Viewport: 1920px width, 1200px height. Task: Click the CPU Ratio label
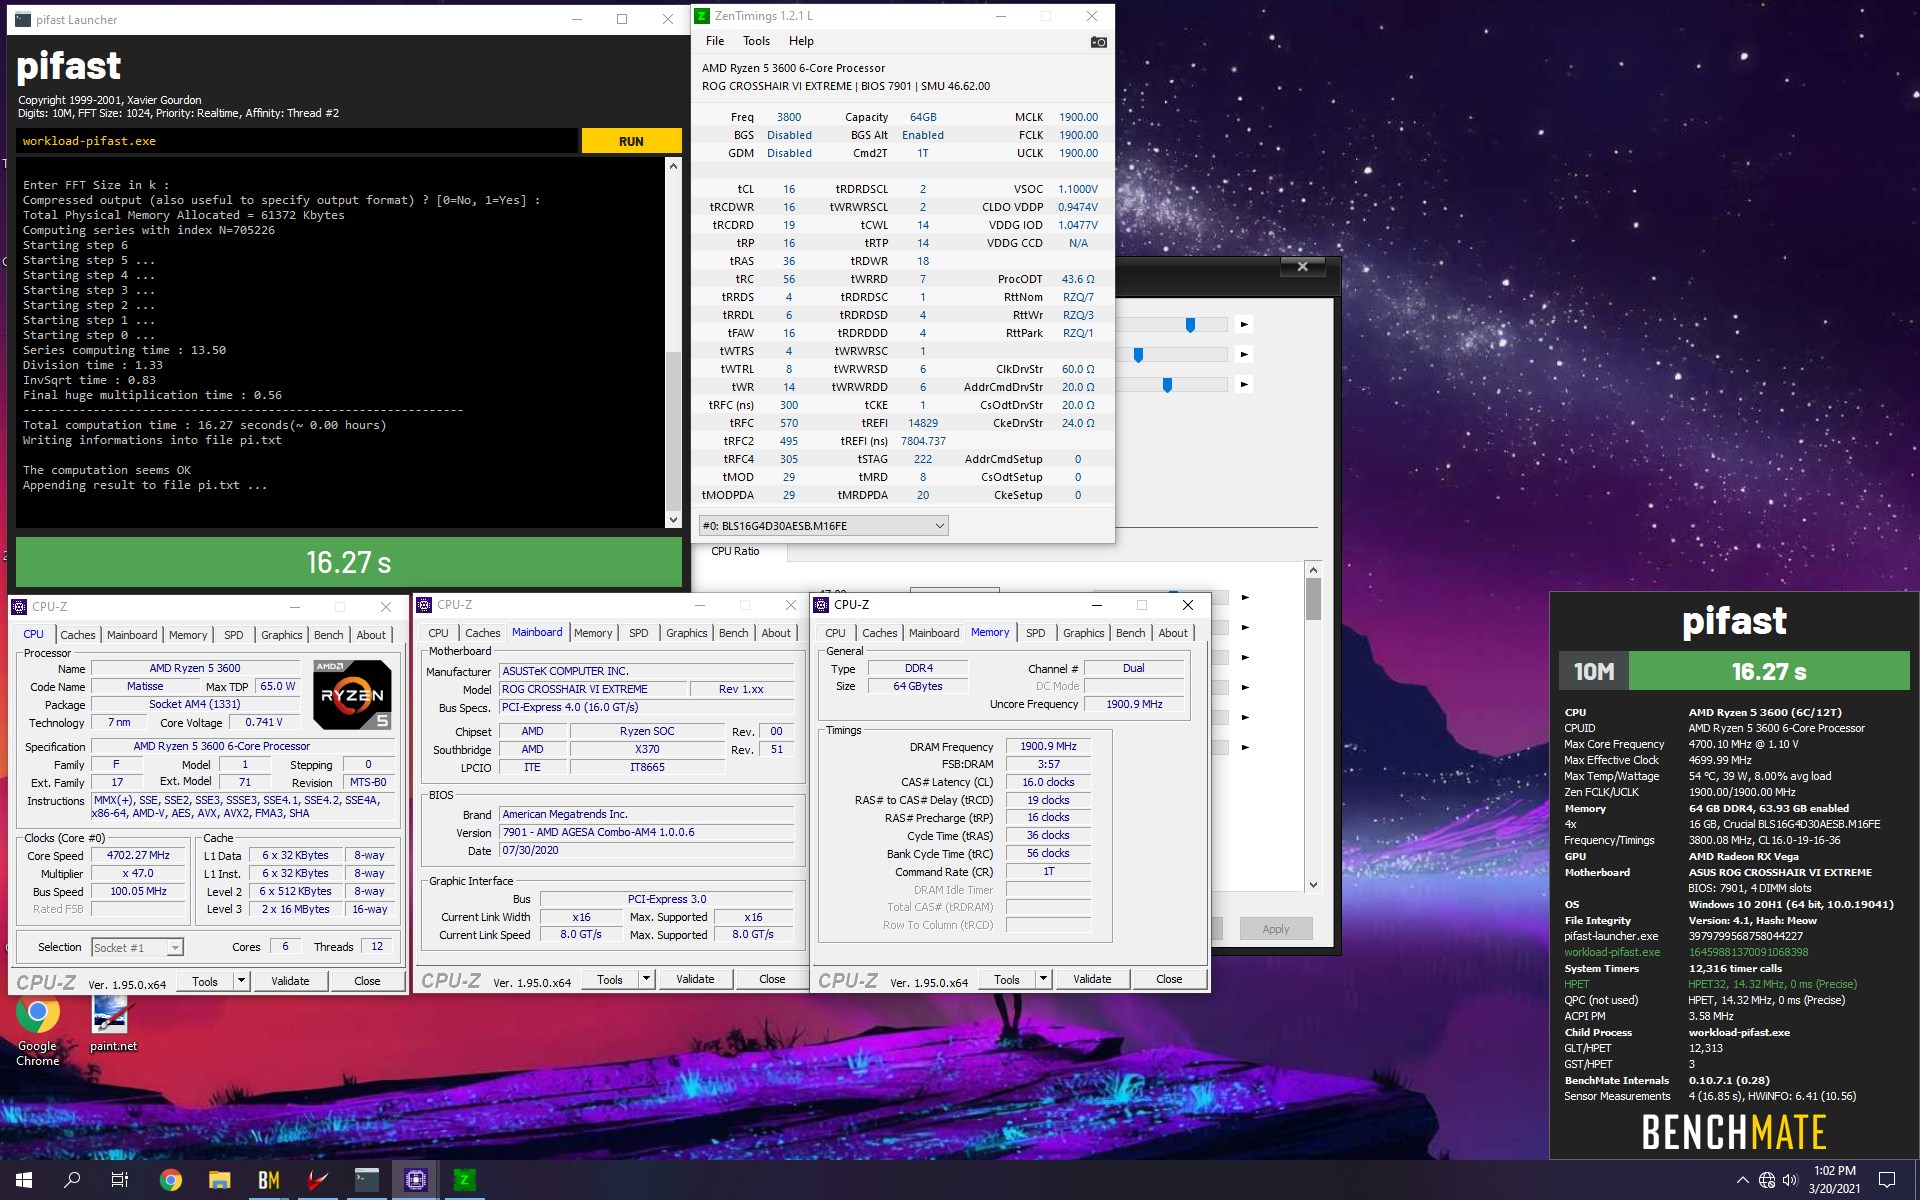click(735, 551)
